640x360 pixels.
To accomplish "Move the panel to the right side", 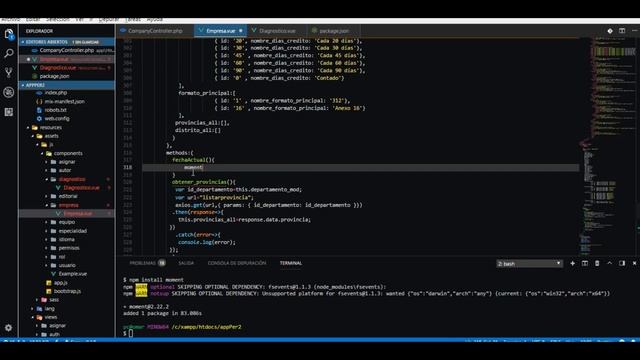I will click(x=622, y=264).
